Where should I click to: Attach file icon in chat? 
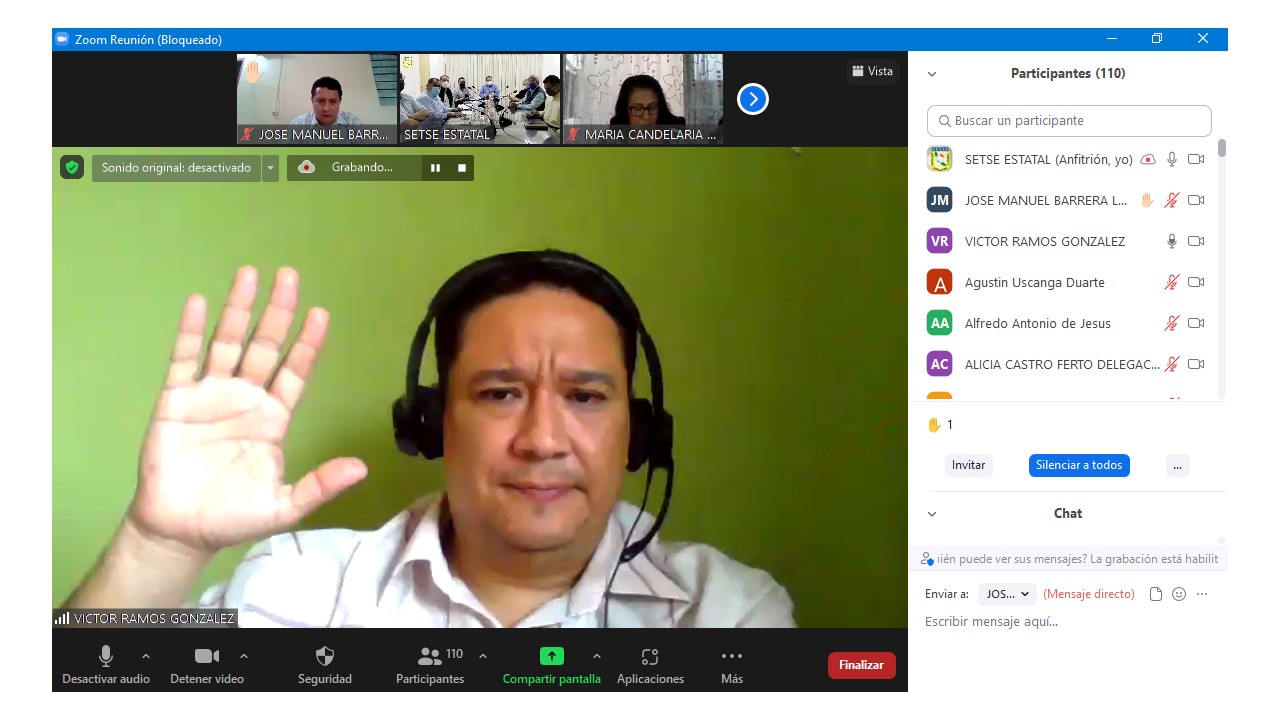pyautogui.click(x=1156, y=594)
